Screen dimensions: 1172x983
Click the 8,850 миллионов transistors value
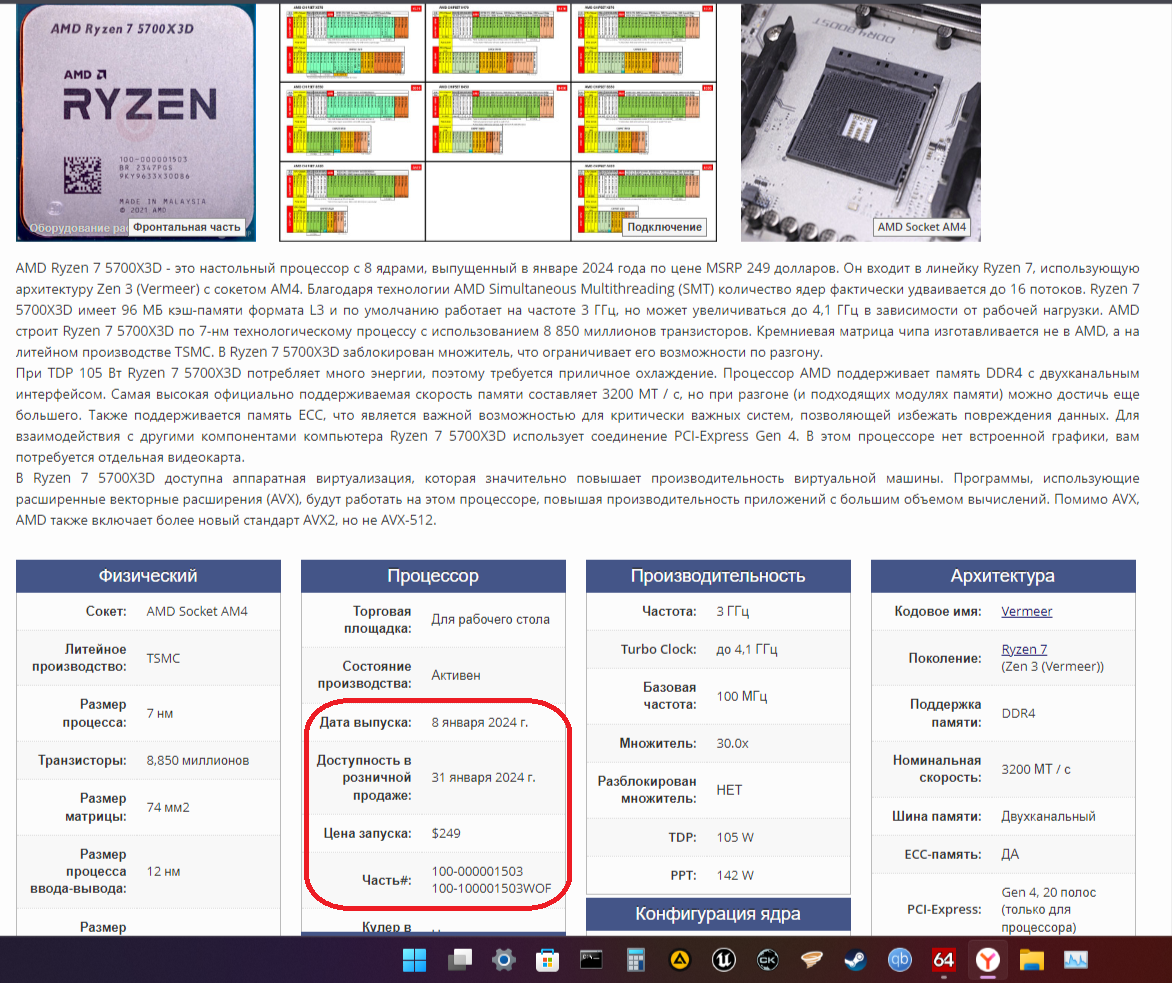click(x=198, y=760)
